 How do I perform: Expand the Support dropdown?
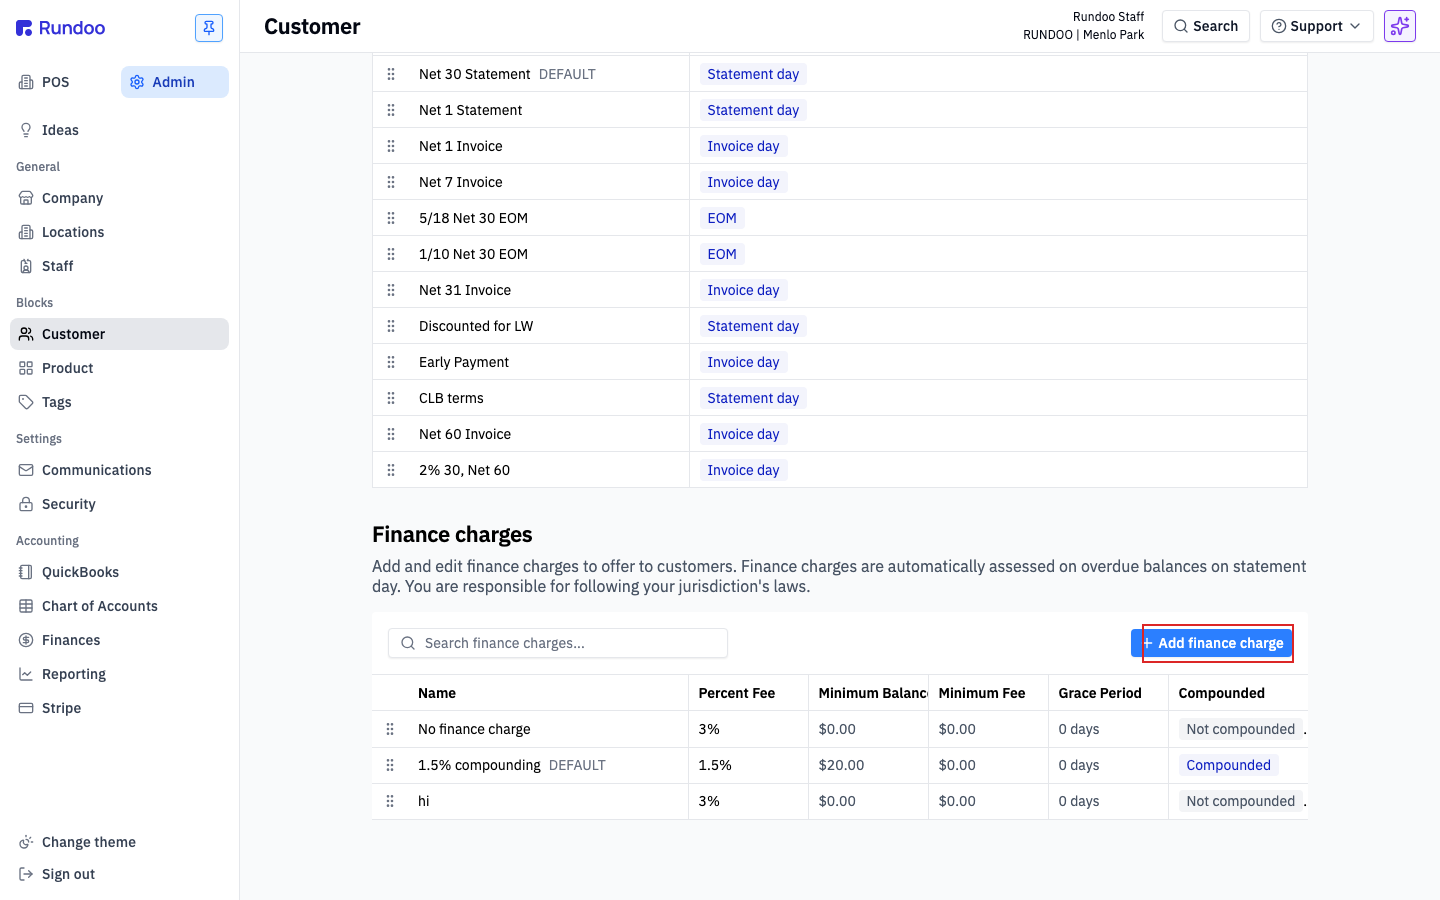tap(1317, 26)
